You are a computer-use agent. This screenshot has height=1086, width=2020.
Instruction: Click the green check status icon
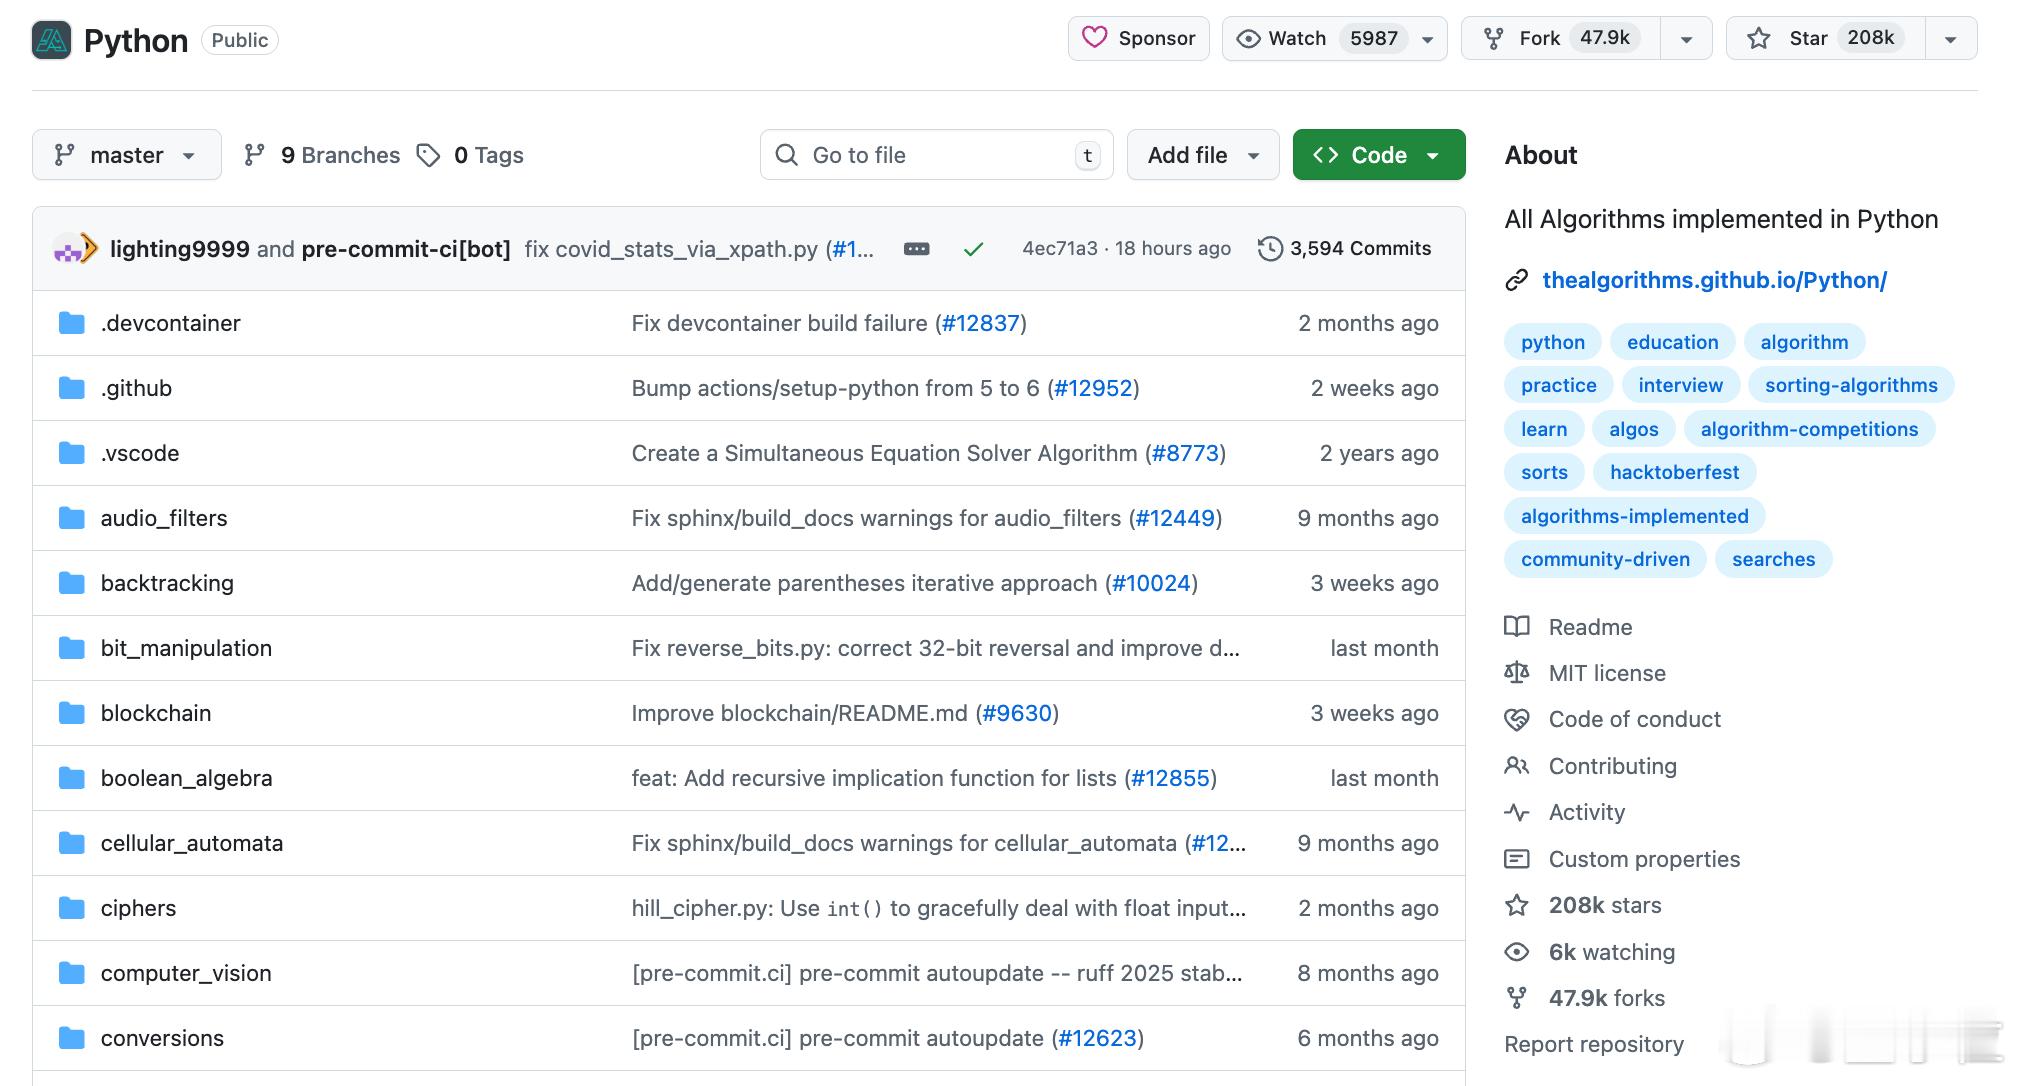[x=973, y=249]
